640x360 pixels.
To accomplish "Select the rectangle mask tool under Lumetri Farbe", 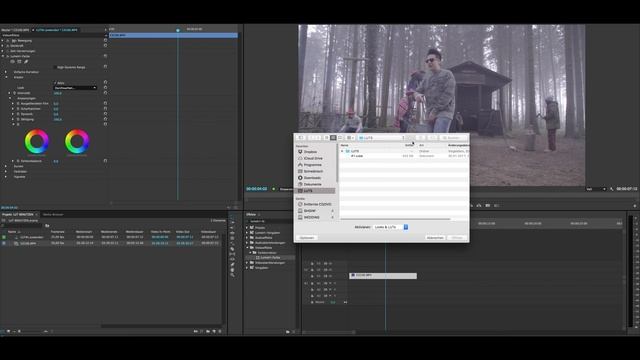I will coord(19,62).
